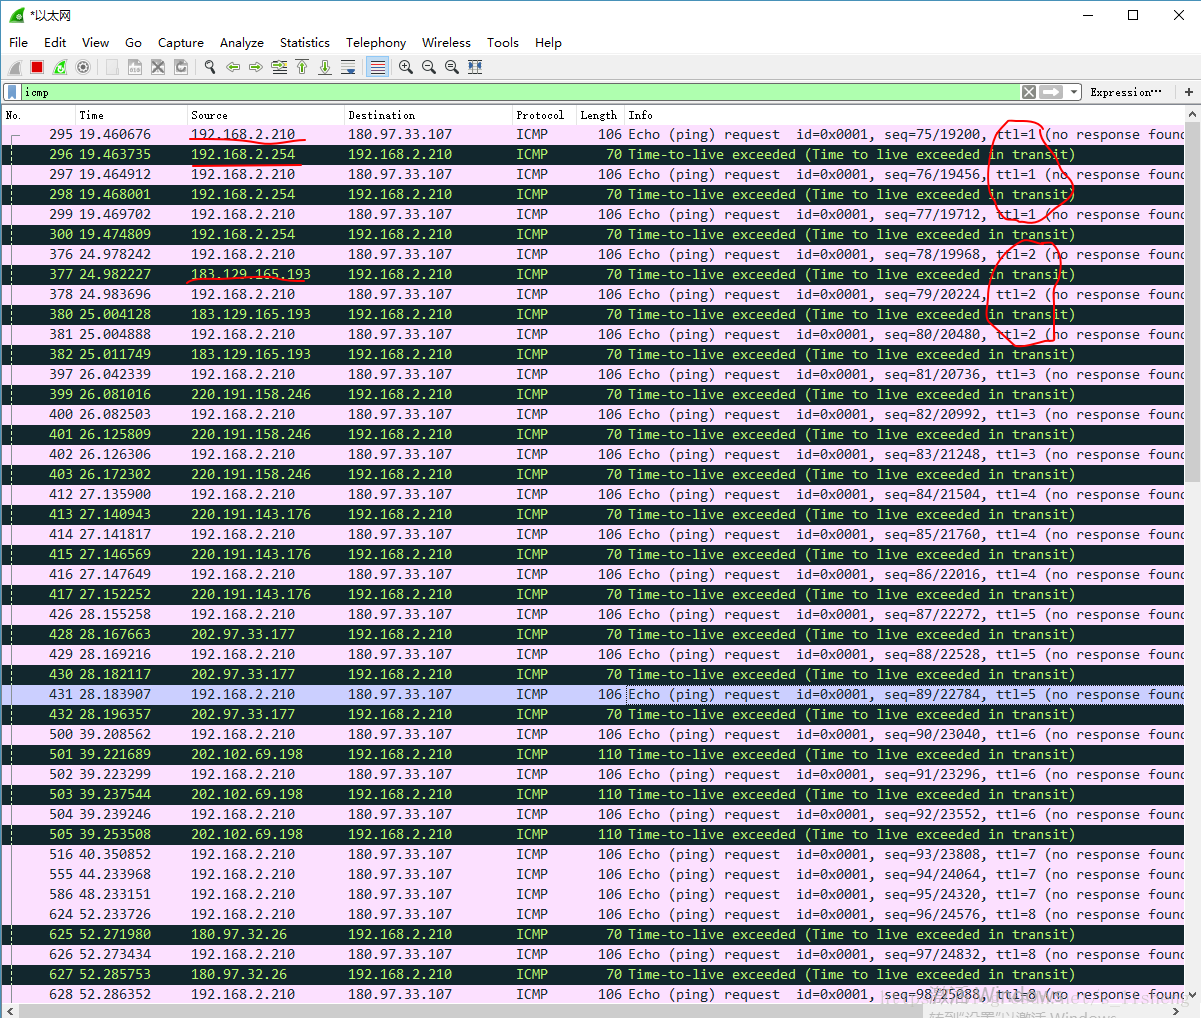Viewport: 1201px width, 1018px height.
Task: Stop the running packet capture
Action: (37, 67)
